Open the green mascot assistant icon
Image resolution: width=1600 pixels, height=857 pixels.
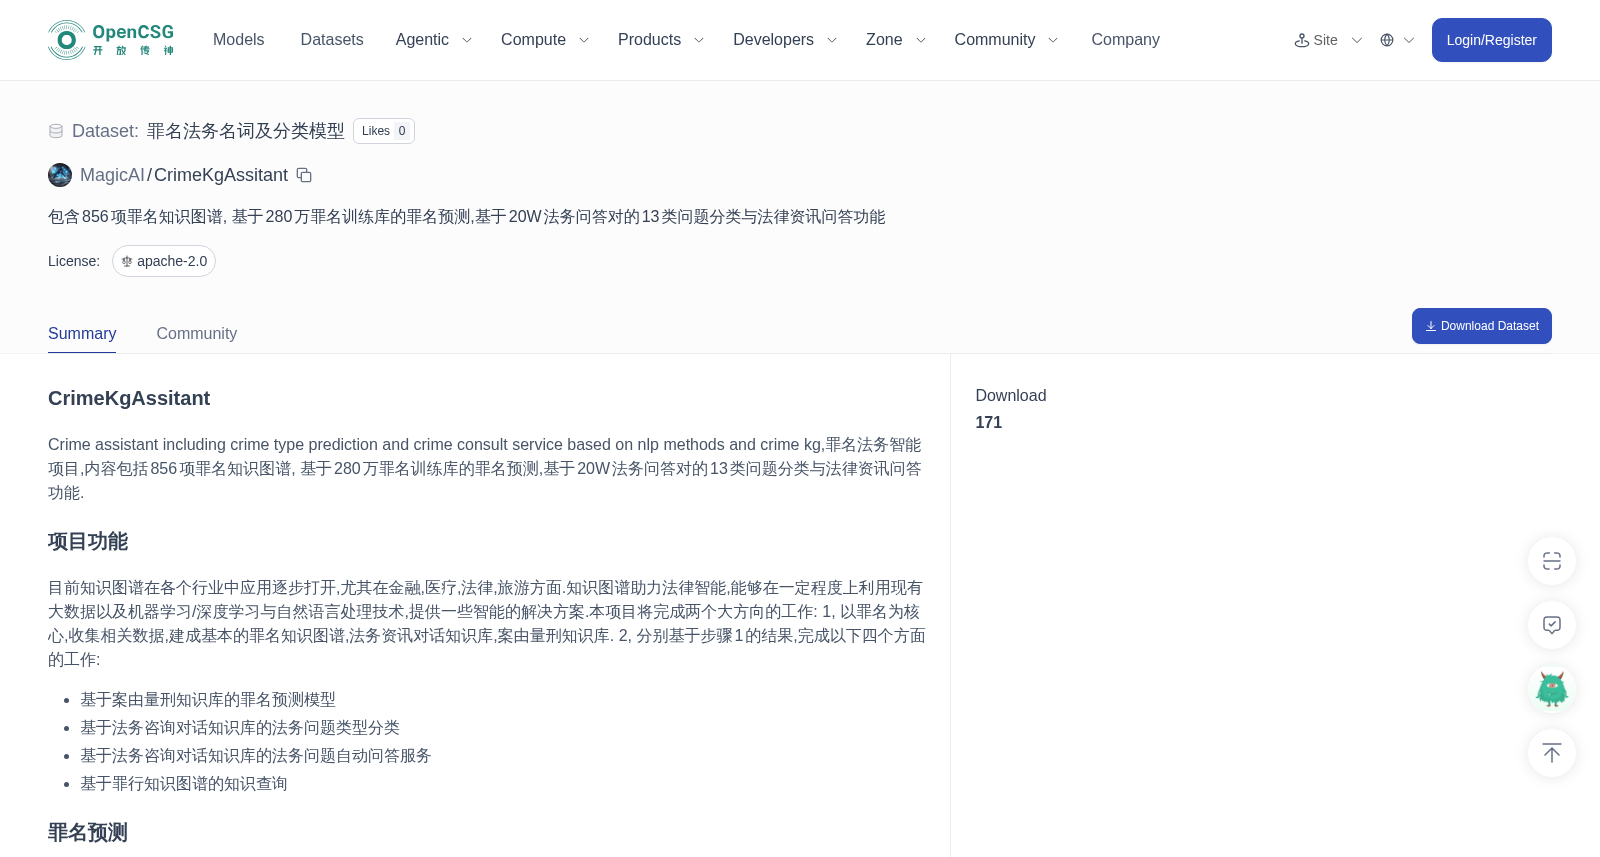tap(1552, 689)
